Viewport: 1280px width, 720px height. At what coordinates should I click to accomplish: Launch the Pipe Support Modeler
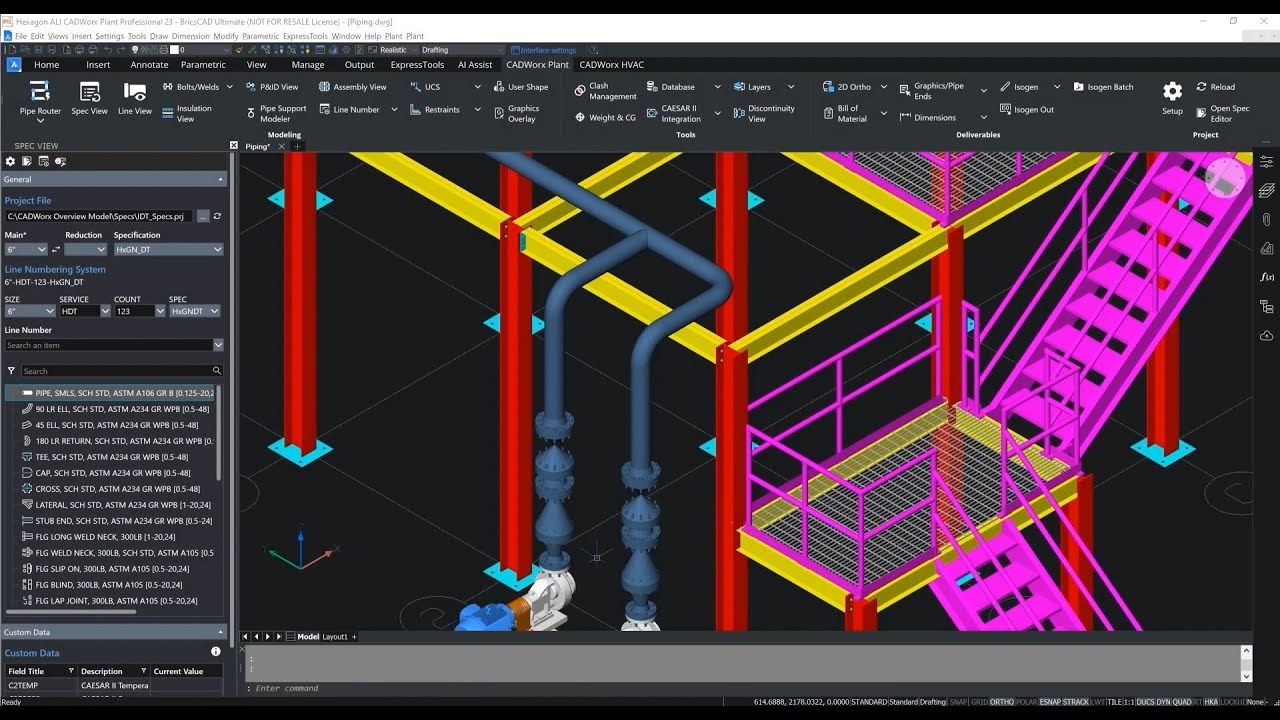pyautogui.click(x=275, y=113)
